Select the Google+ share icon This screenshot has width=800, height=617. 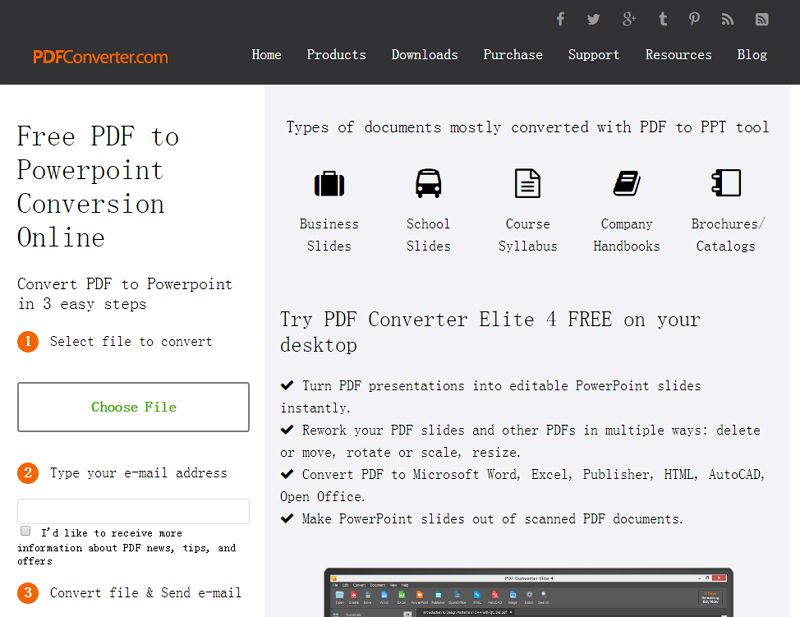pos(628,19)
